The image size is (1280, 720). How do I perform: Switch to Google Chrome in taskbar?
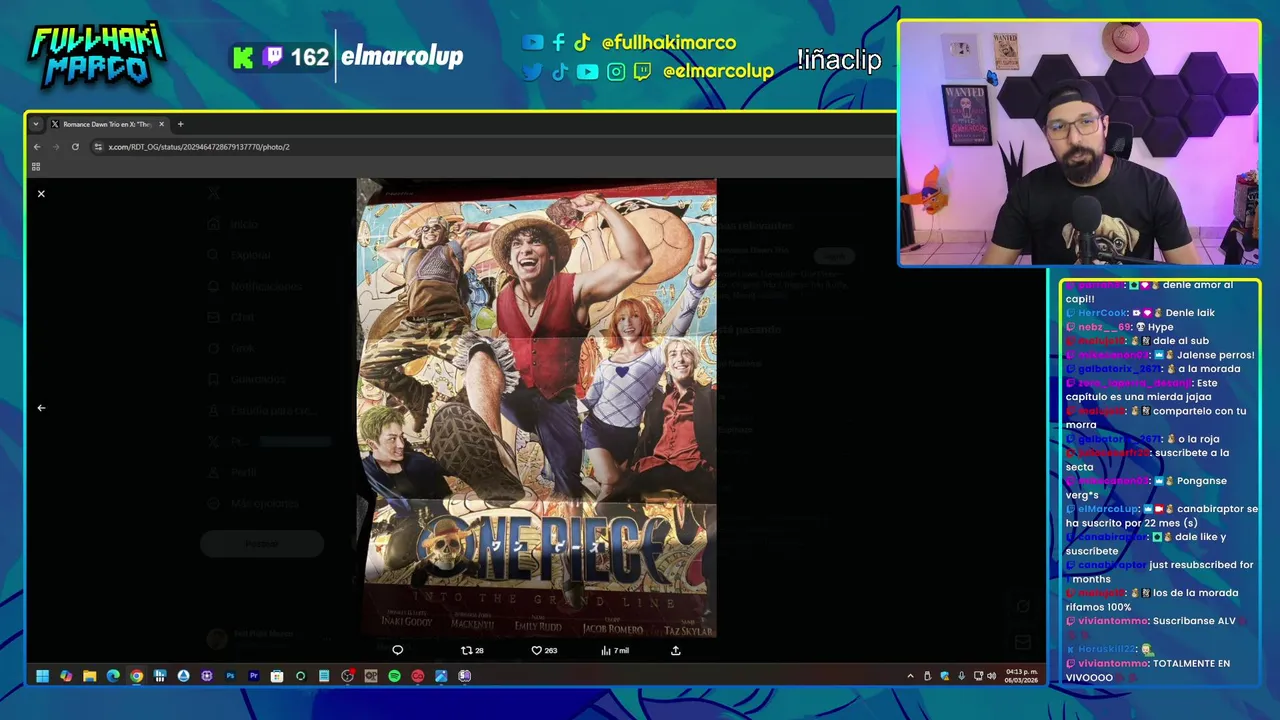point(136,676)
